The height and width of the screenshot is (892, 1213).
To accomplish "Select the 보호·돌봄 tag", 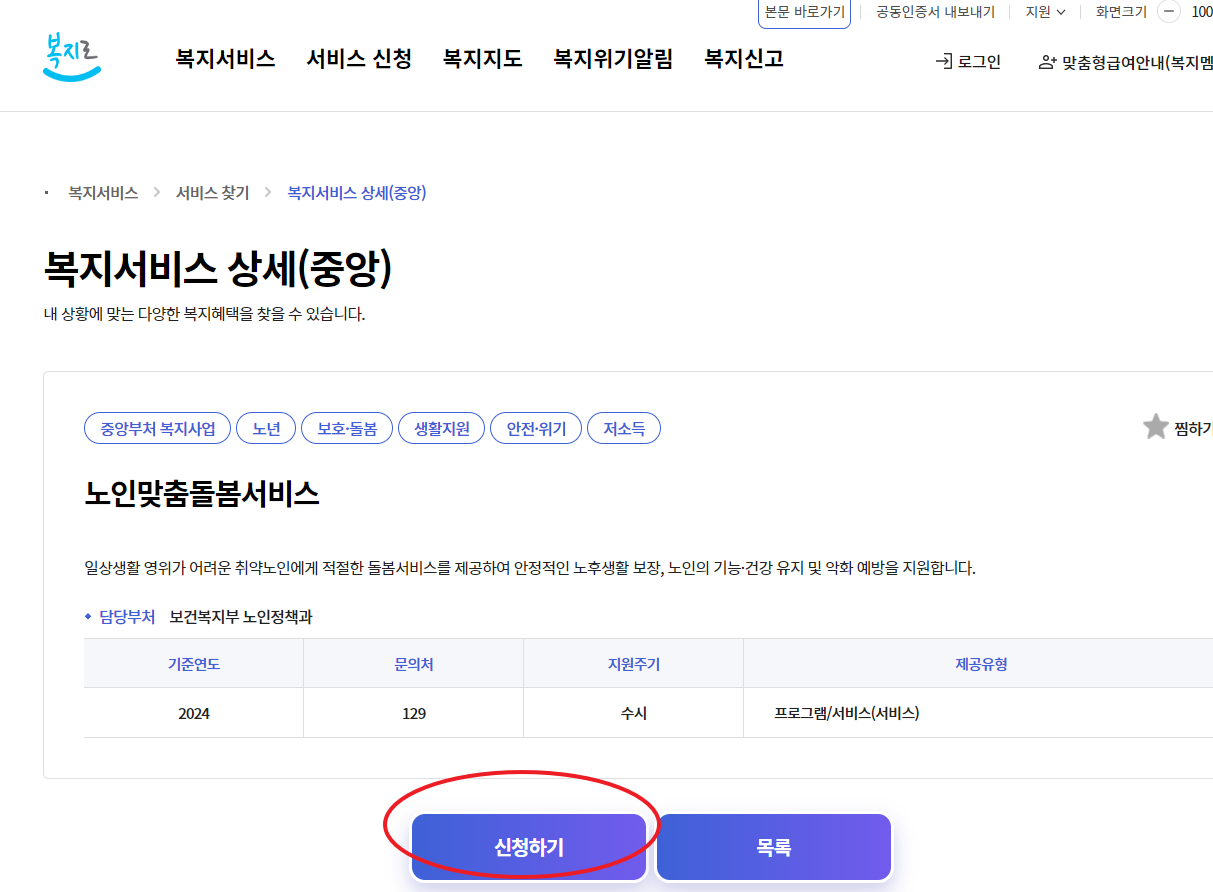I will (347, 429).
